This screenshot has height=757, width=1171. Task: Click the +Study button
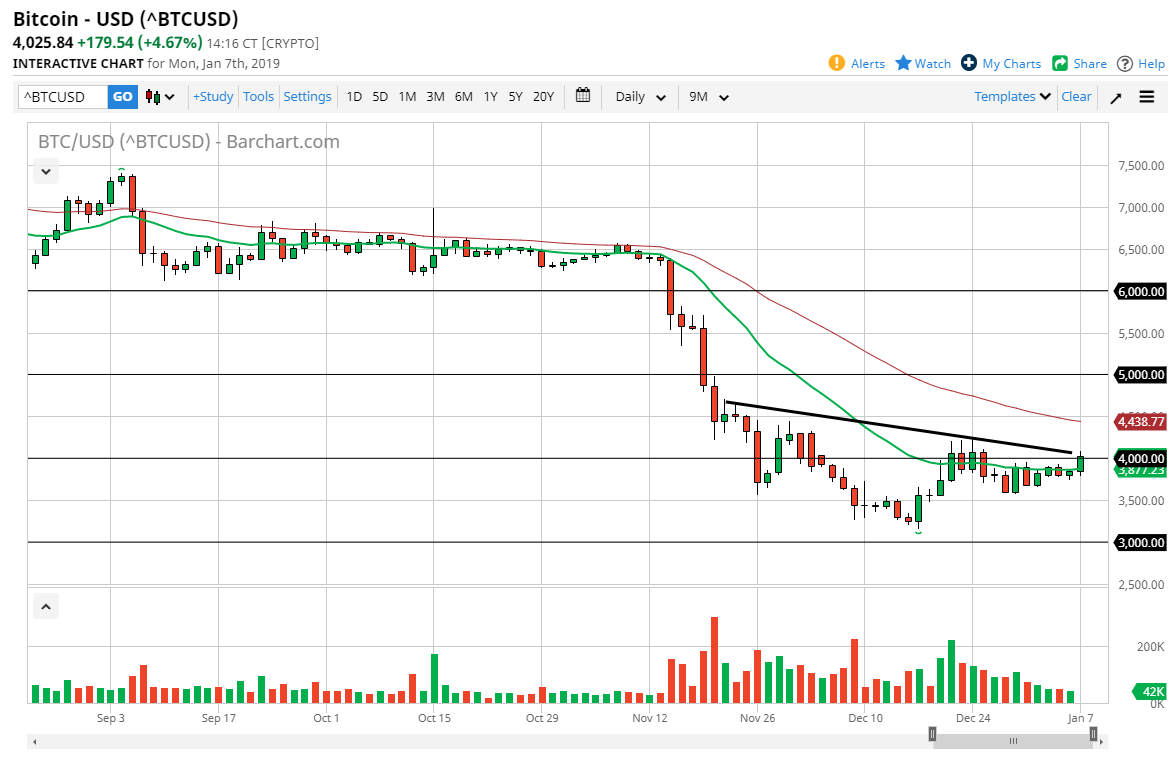[x=213, y=97]
